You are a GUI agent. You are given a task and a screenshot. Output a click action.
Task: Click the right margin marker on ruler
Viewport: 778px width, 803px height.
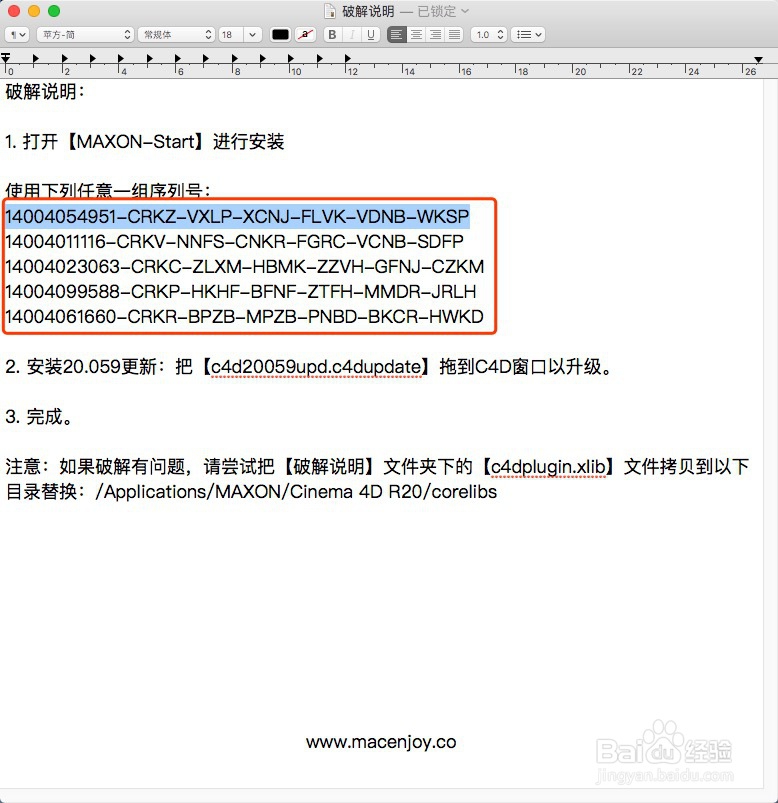[758, 60]
